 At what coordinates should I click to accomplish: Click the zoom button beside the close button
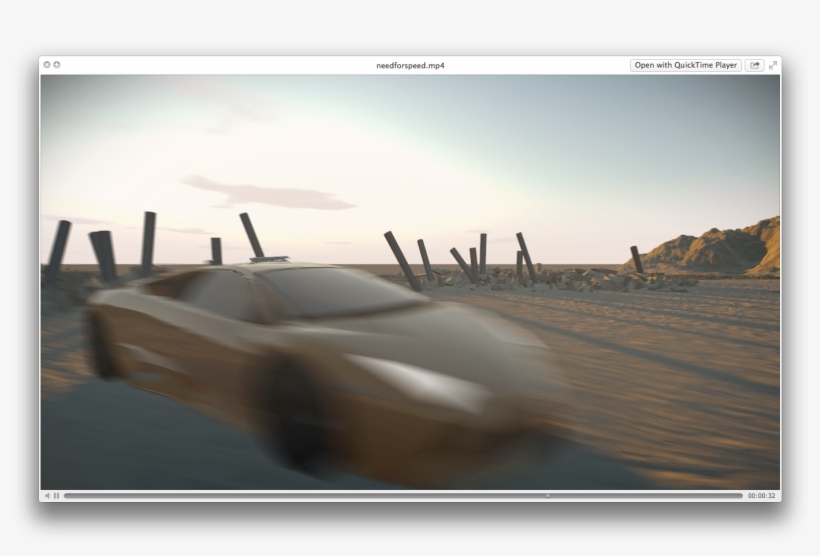point(57,64)
